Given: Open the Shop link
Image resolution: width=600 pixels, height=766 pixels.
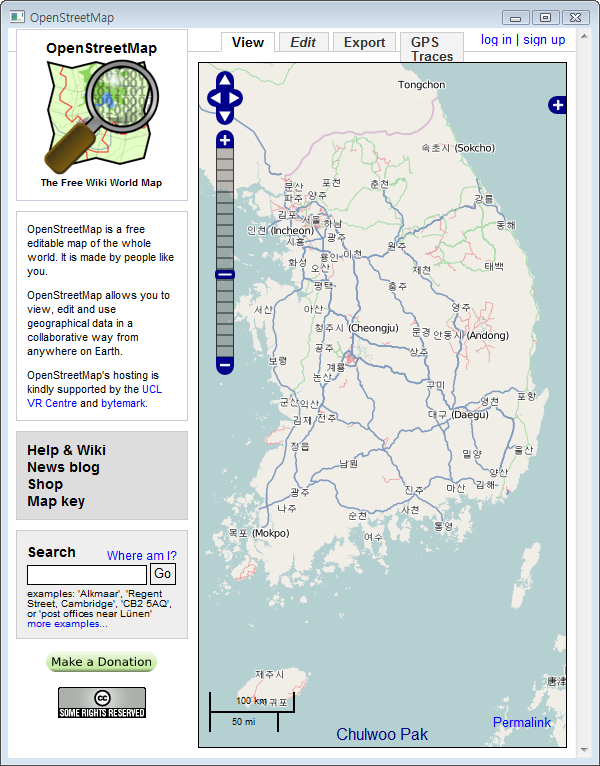Looking at the screenshot, I should [45, 484].
